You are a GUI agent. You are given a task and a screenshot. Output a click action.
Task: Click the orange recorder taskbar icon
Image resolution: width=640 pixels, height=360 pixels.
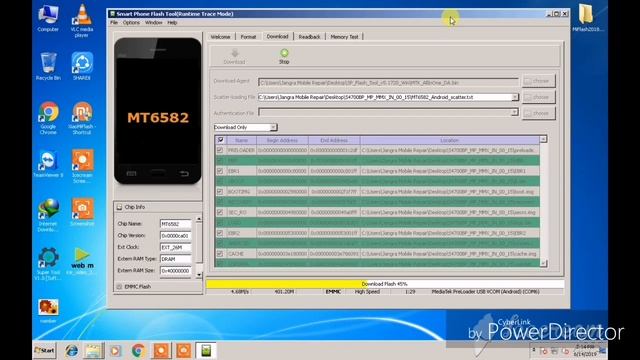click(161, 350)
